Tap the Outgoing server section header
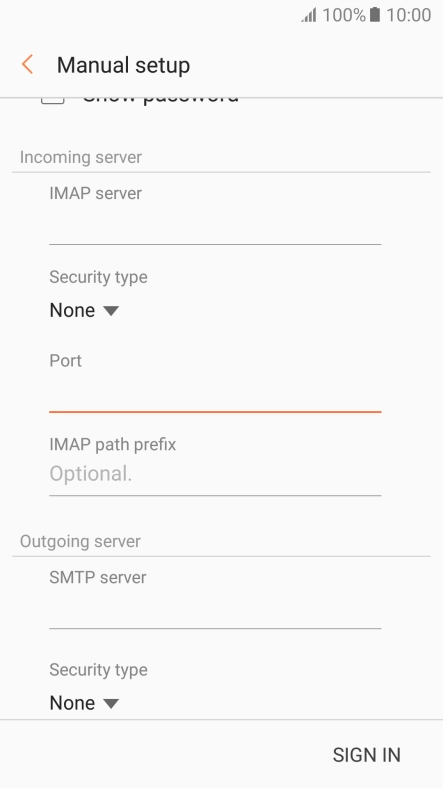This screenshot has height=788, width=443. pyautogui.click(x=80, y=541)
